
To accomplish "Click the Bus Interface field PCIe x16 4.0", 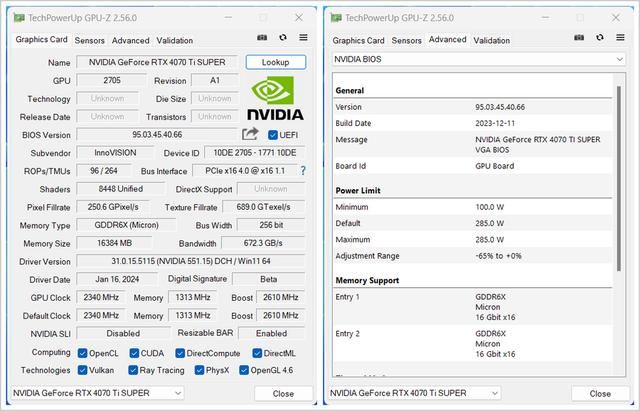I will pyautogui.click(x=245, y=171).
